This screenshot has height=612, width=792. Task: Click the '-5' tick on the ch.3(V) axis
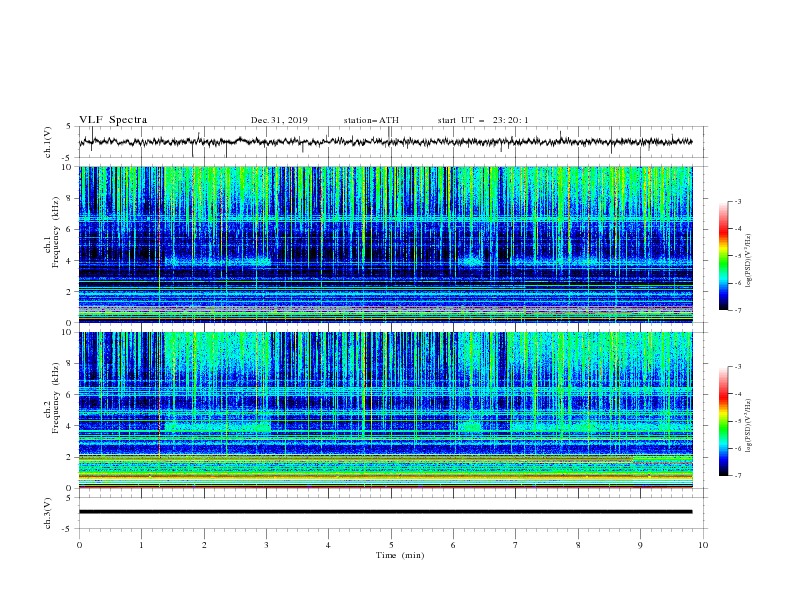67,529
